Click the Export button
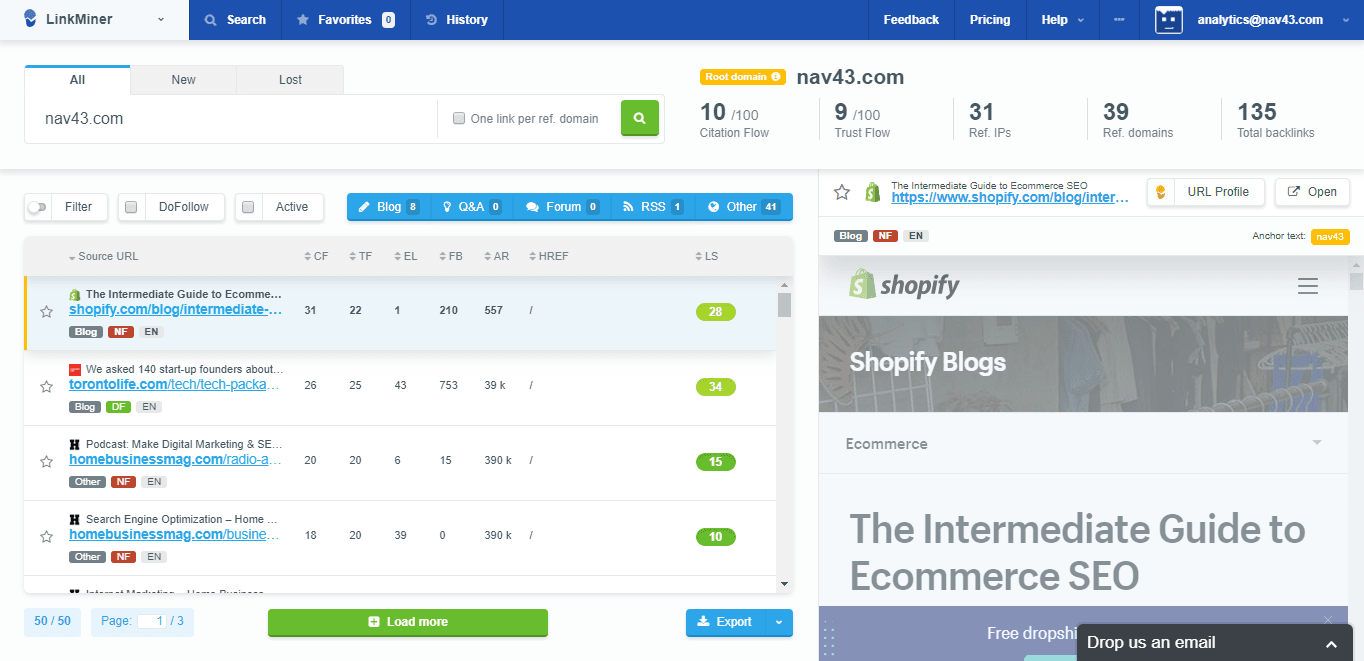The height and width of the screenshot is (661, 1364). click(x=726, y=622)
